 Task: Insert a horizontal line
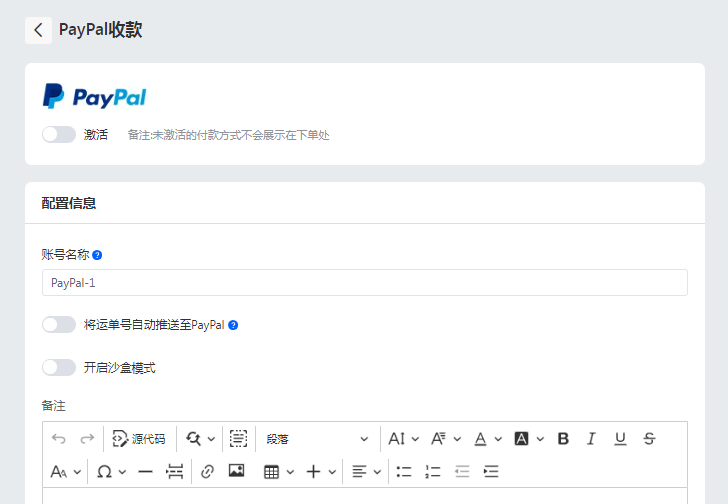145,472
